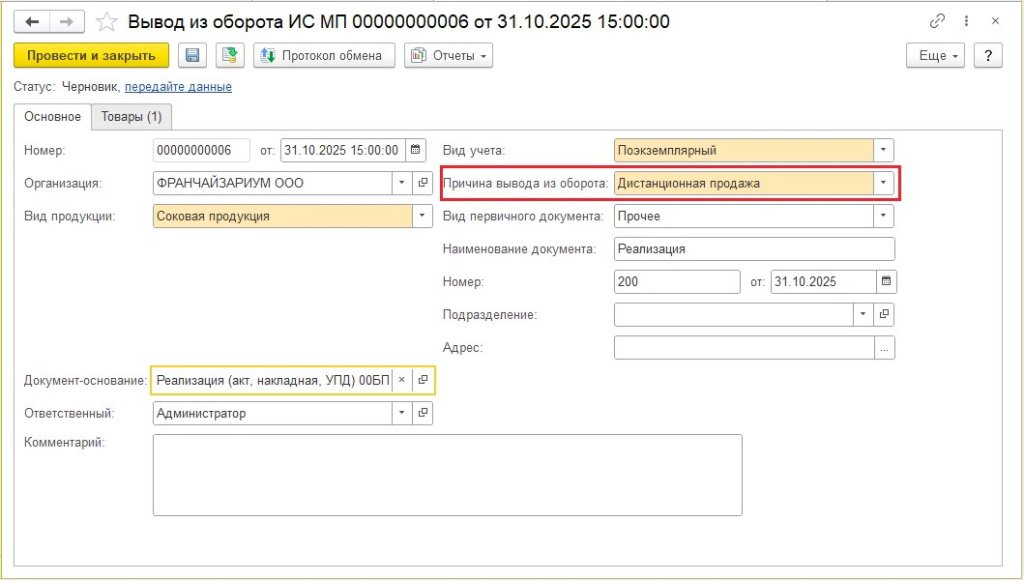Image resolution: width=1024 pixels, height=580 pixels.
Task: Click the back navigation arrow
Action: click(32, 21)
